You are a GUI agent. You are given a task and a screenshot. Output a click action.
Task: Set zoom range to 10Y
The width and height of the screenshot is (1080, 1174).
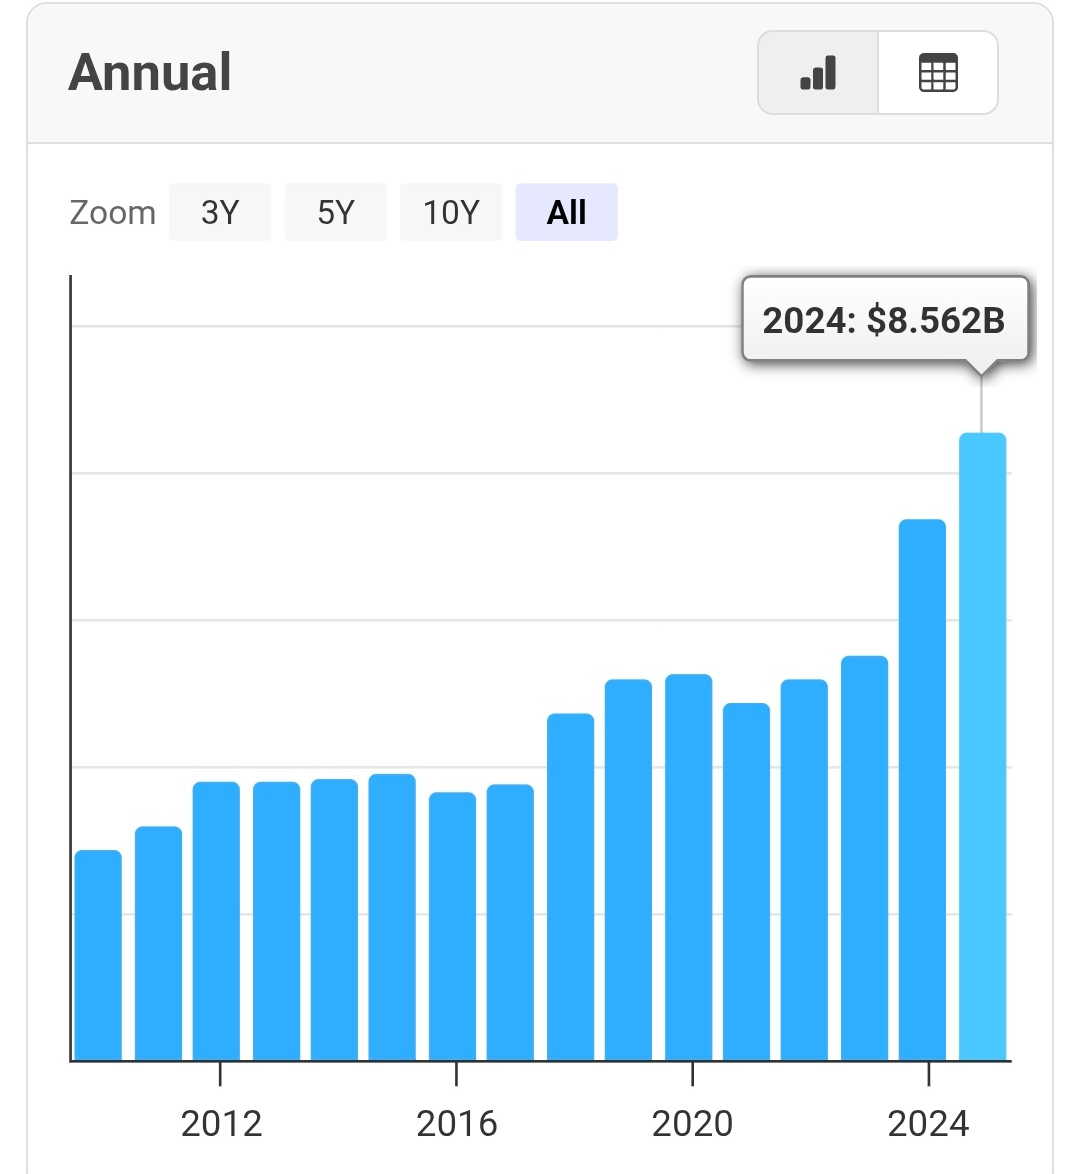pos(451,212)
